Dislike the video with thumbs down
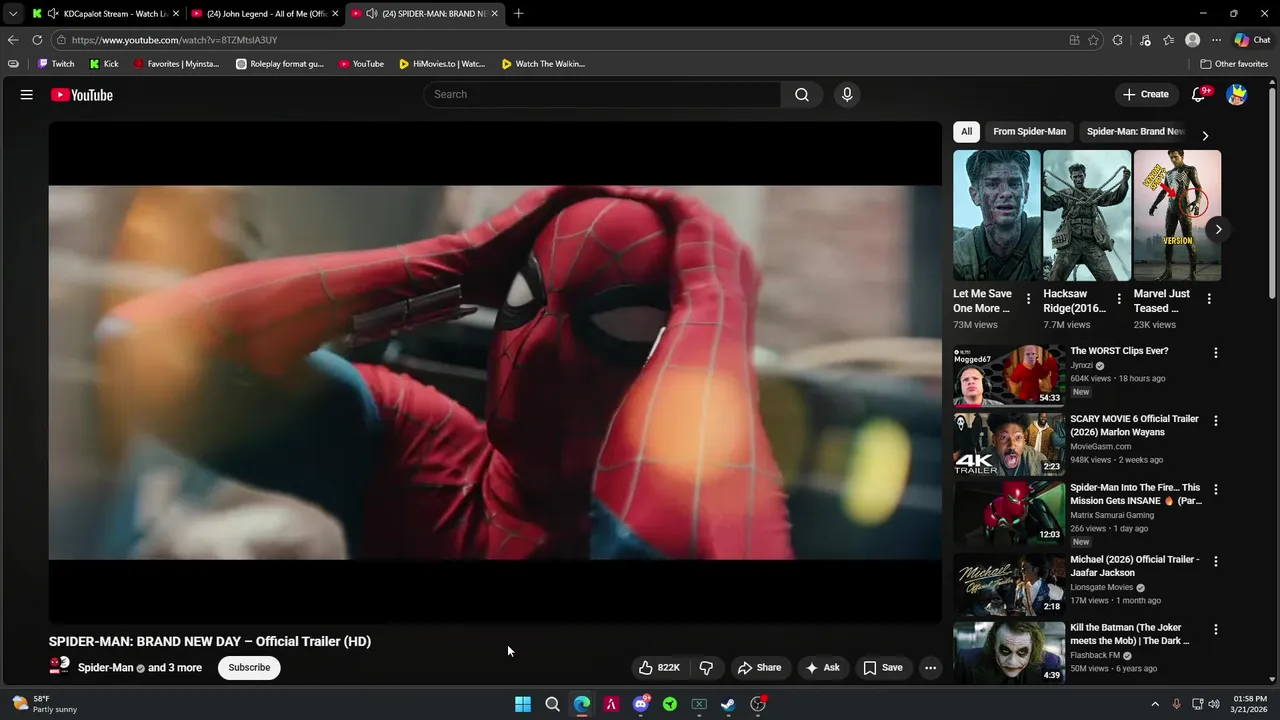This screenshot has width=1280, height=720. click(x=706, y=668)
